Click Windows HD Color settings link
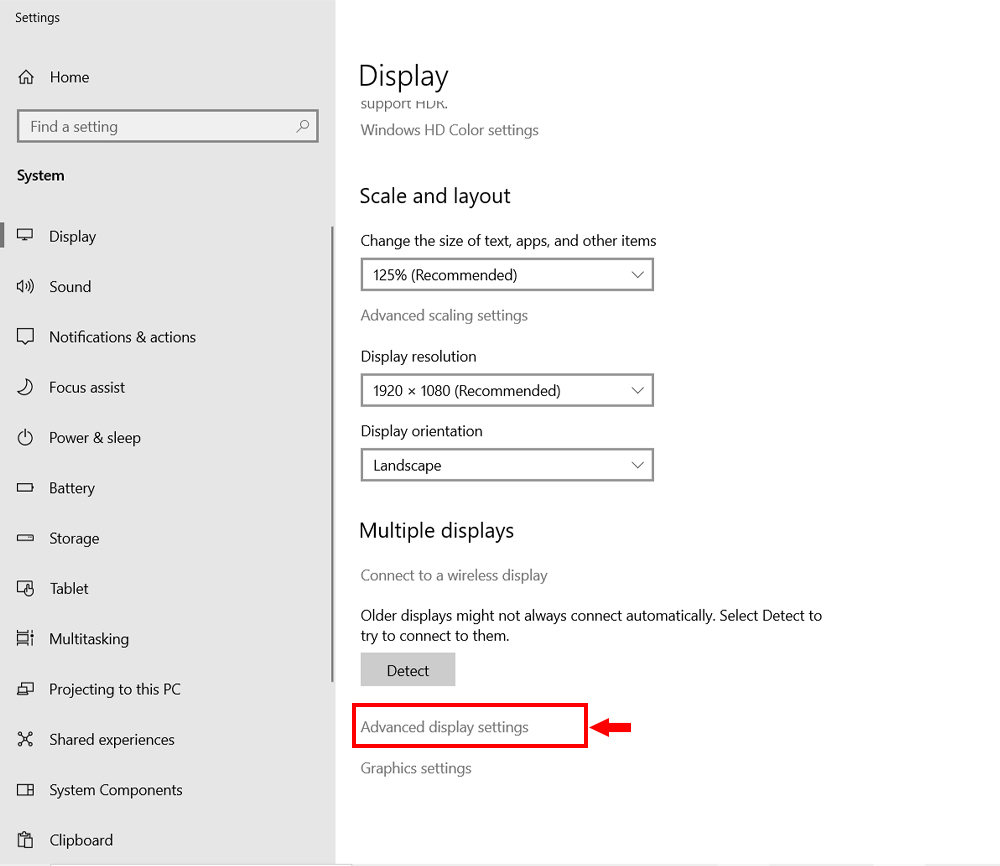The height and width of the screenshot is (866, 1000). pos(449,130)
